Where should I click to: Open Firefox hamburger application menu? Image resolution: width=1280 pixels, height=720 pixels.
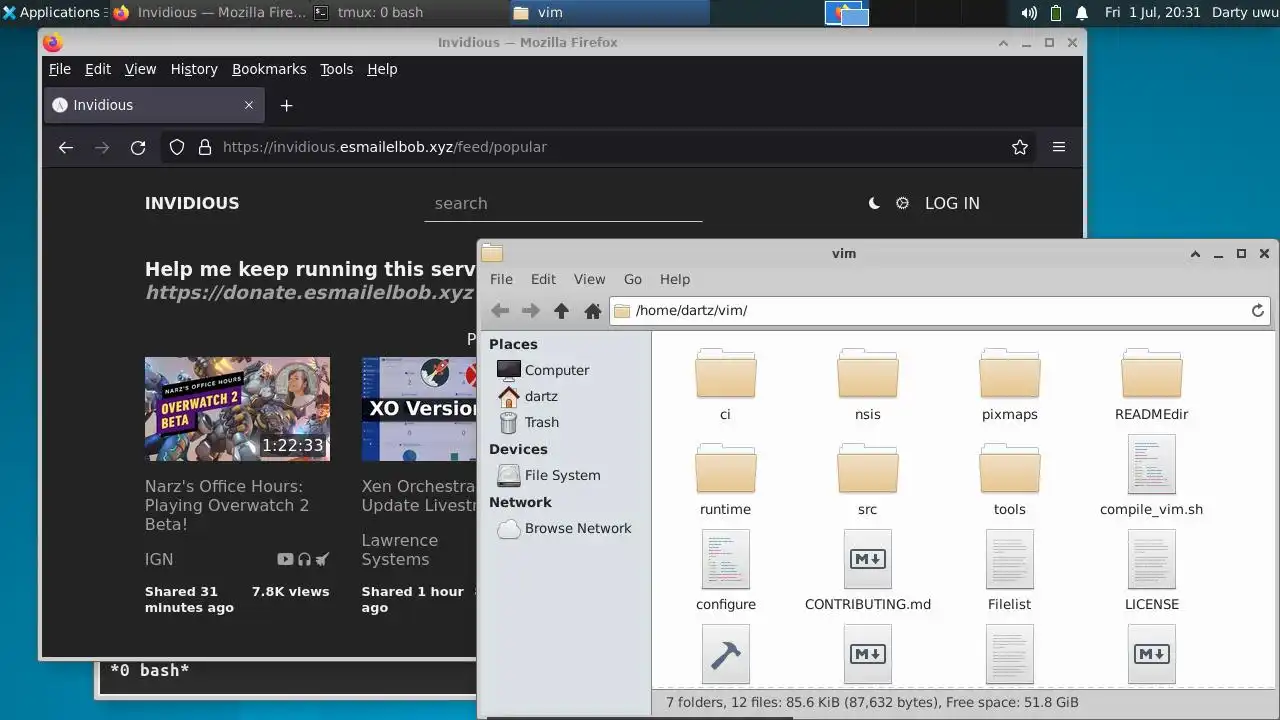[1059, 147]
